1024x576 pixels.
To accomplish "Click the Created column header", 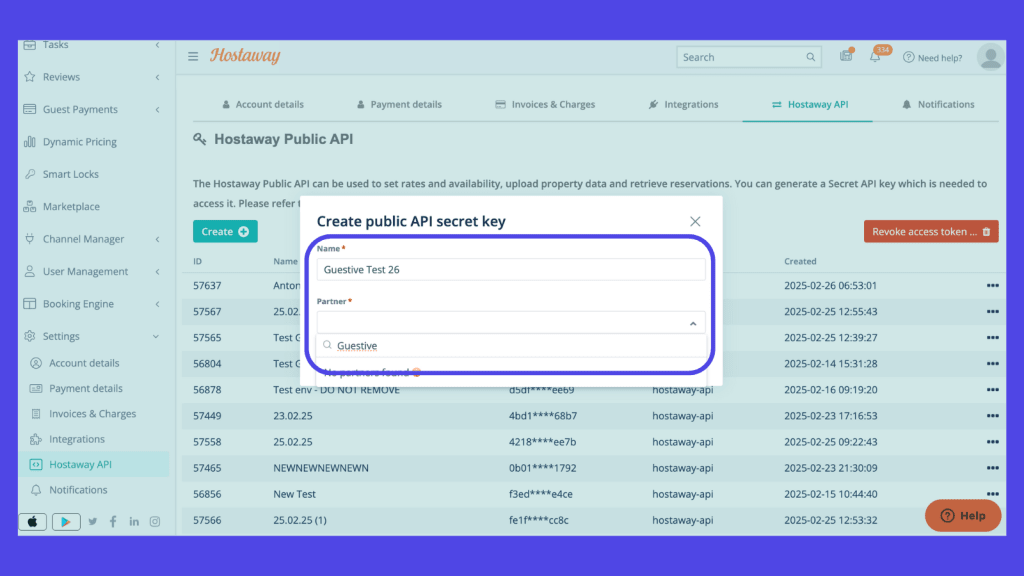I will [800, 261].
